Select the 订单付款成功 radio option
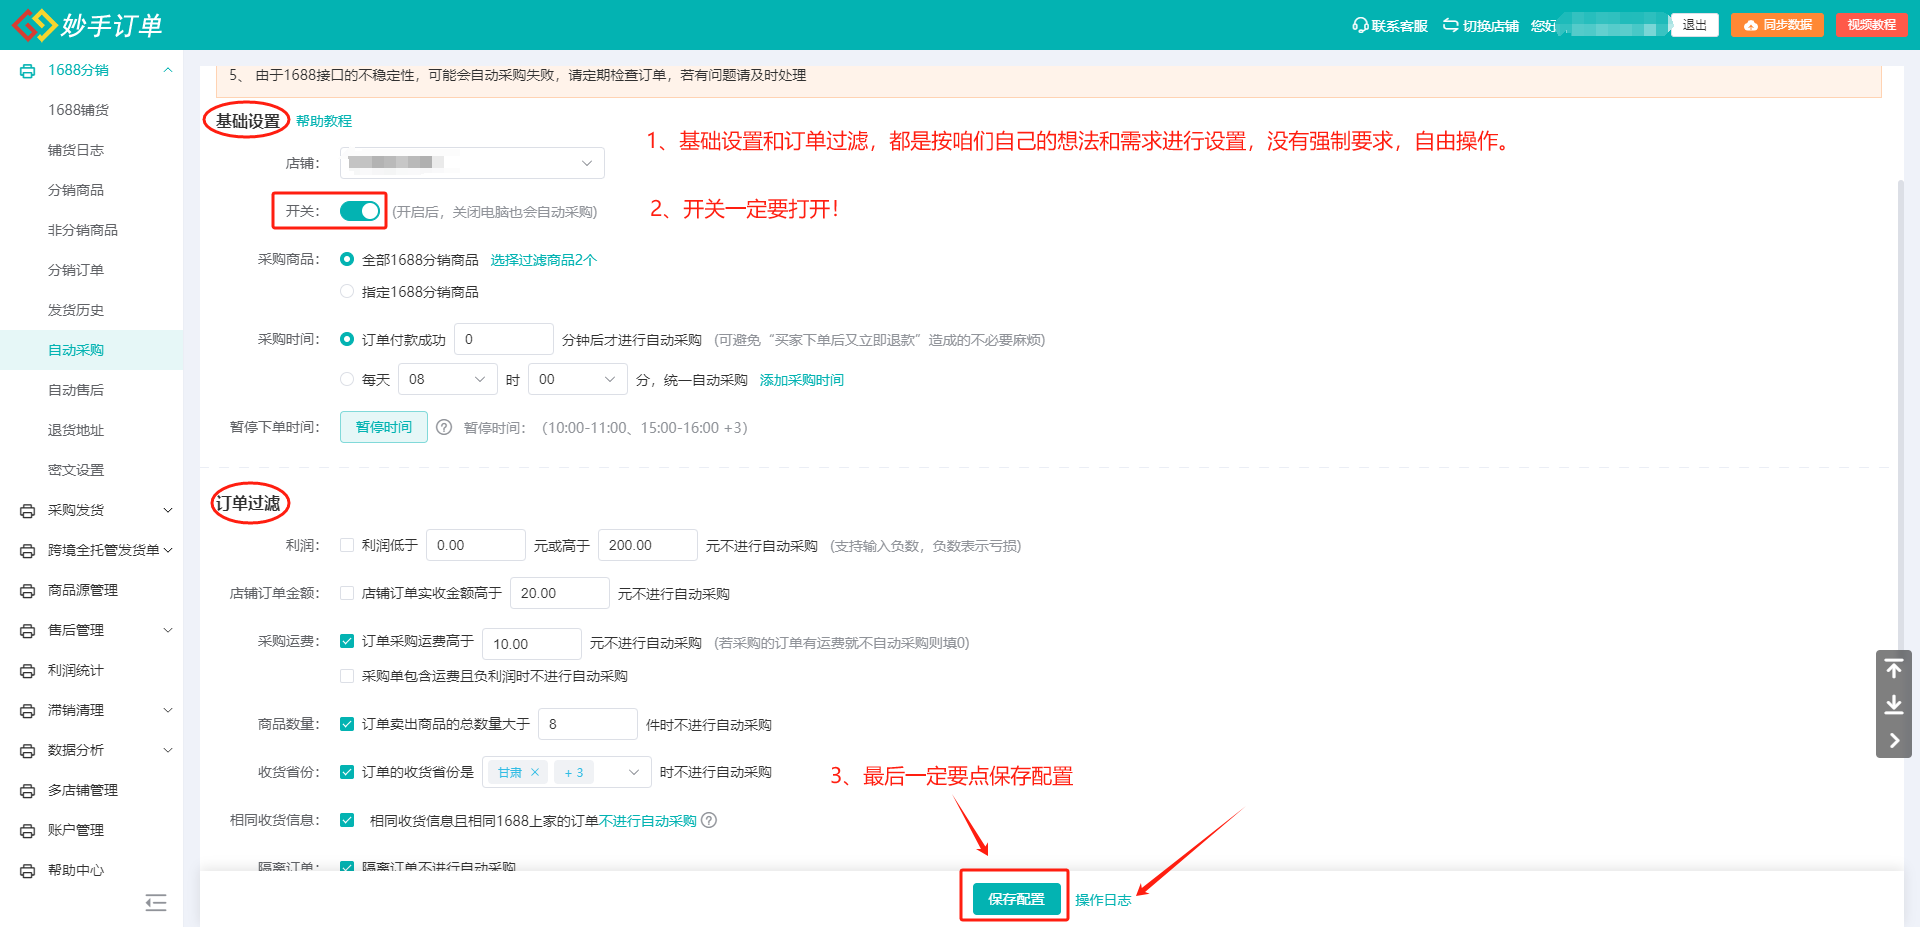 coord(347,339)
